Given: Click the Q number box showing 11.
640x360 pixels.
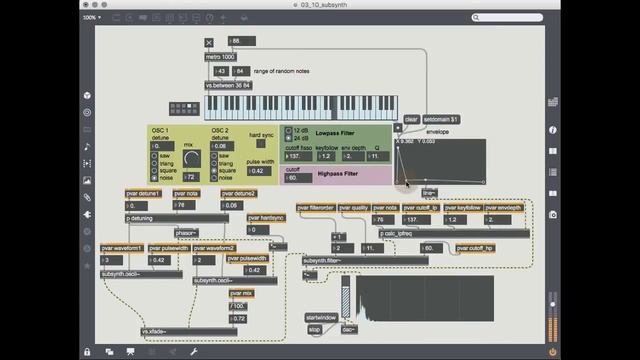Looking at the screenshot, I should tap(378, 156).
